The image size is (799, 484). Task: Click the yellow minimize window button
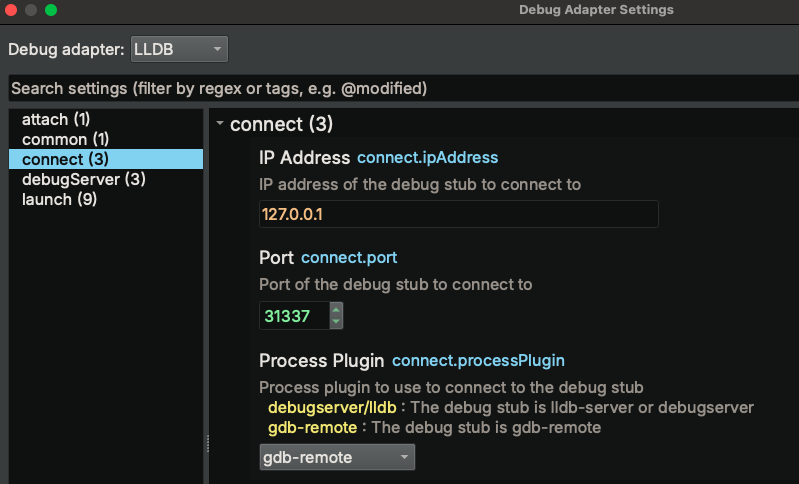(x=31, y=10)
